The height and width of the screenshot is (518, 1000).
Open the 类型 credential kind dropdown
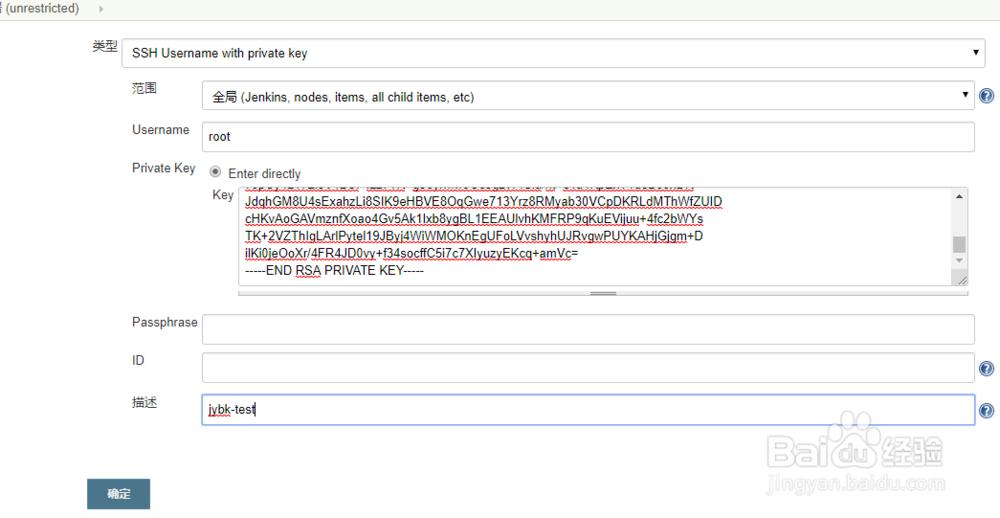(x=553, y=53)
